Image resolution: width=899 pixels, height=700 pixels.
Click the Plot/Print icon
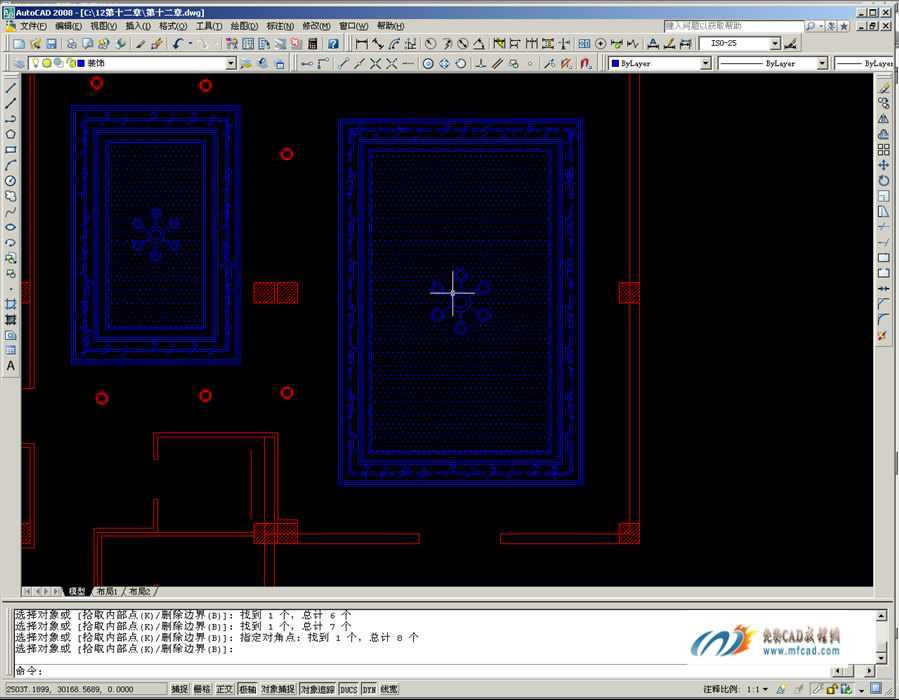pos(71,44)
